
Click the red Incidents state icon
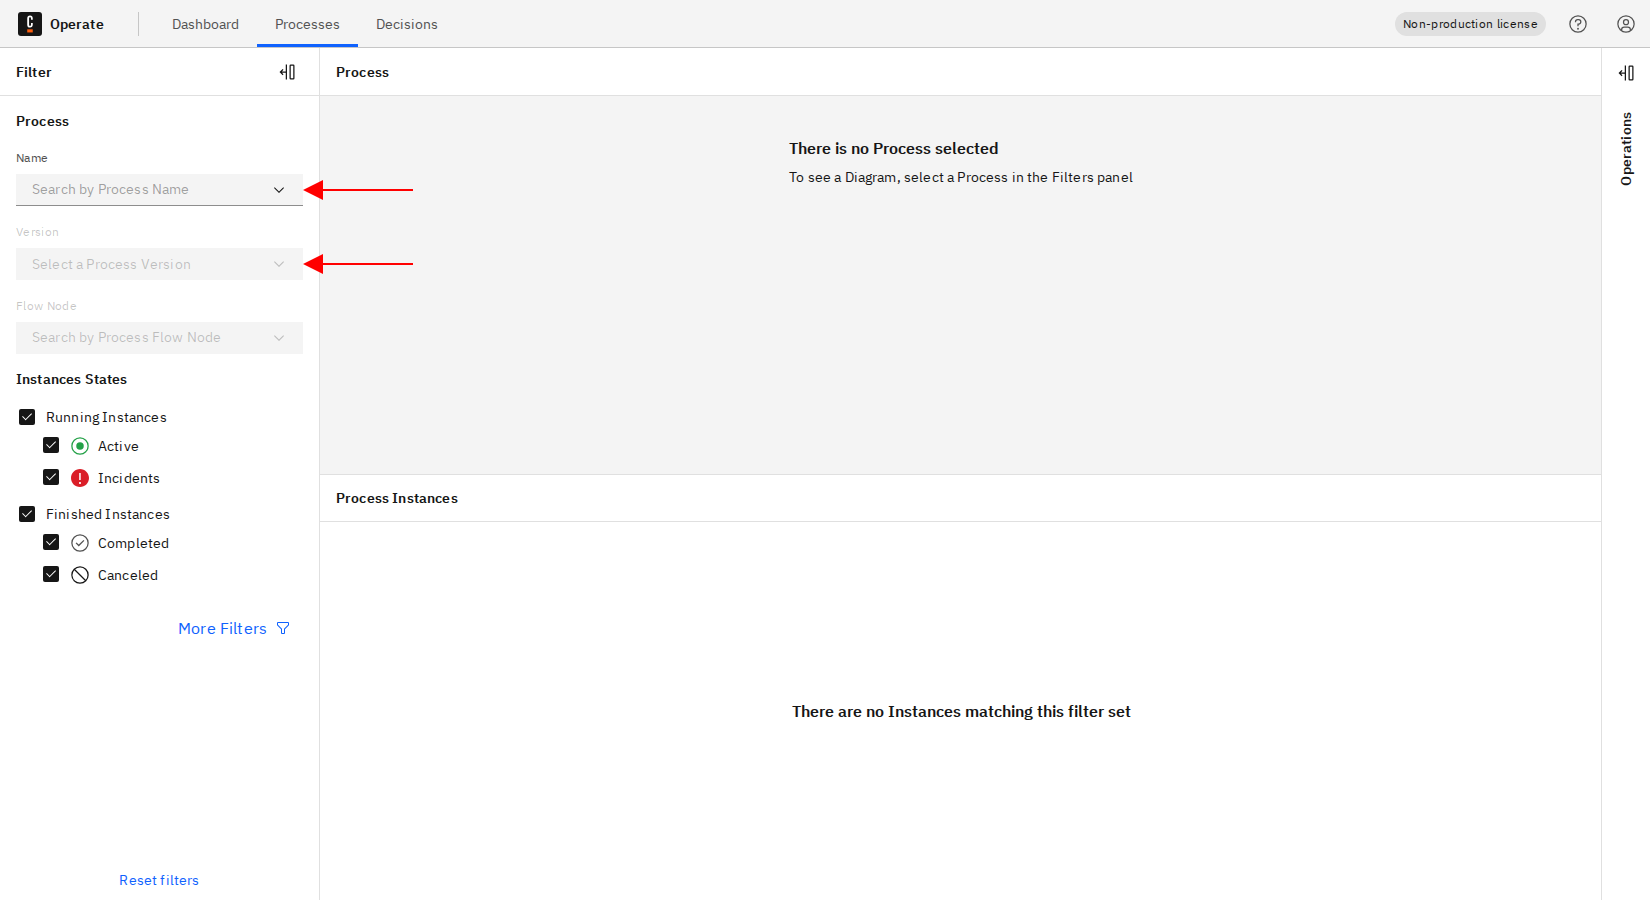pyautogui.click(x=80, y=478)
